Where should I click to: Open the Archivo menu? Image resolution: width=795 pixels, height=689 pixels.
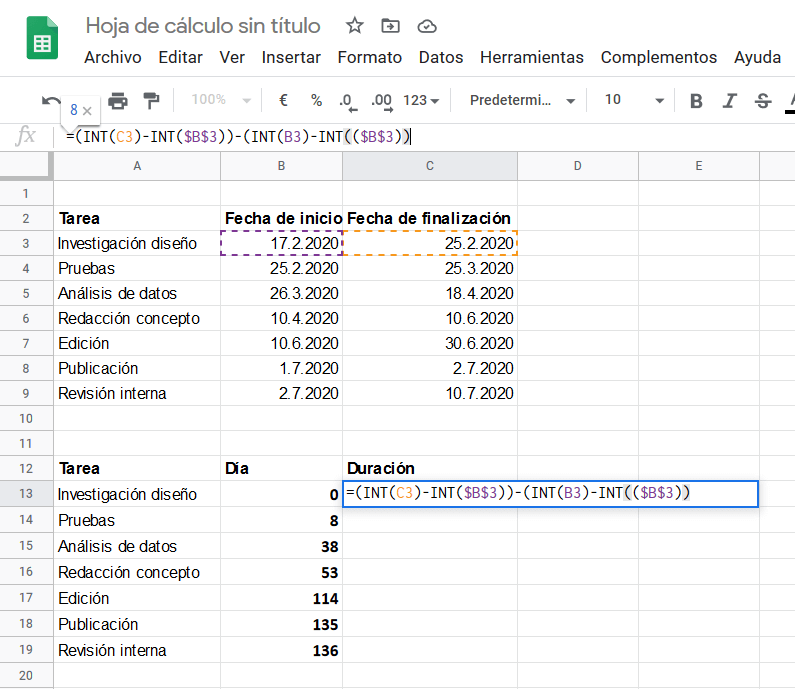[113, 57]
